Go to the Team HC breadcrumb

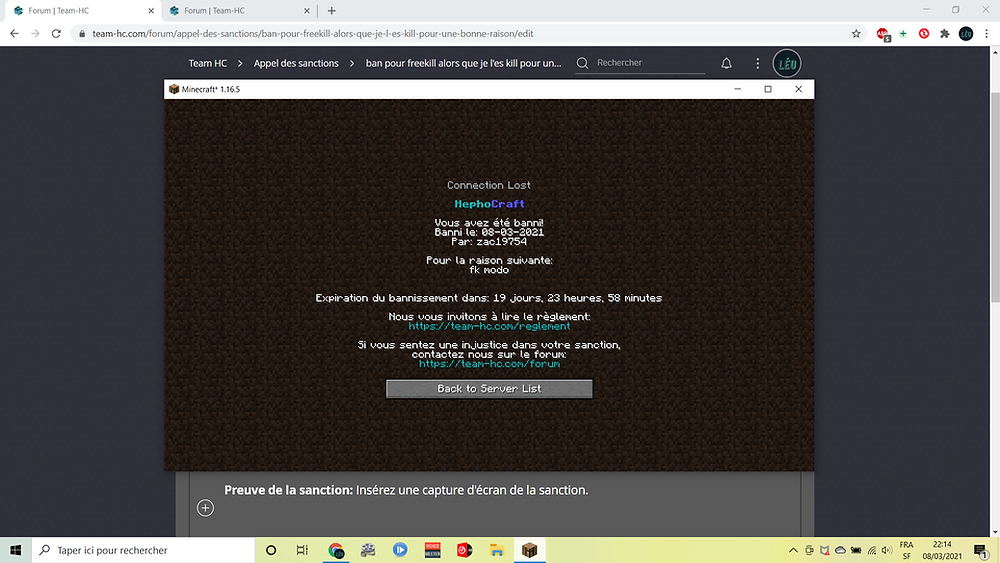tap(207, 63)
